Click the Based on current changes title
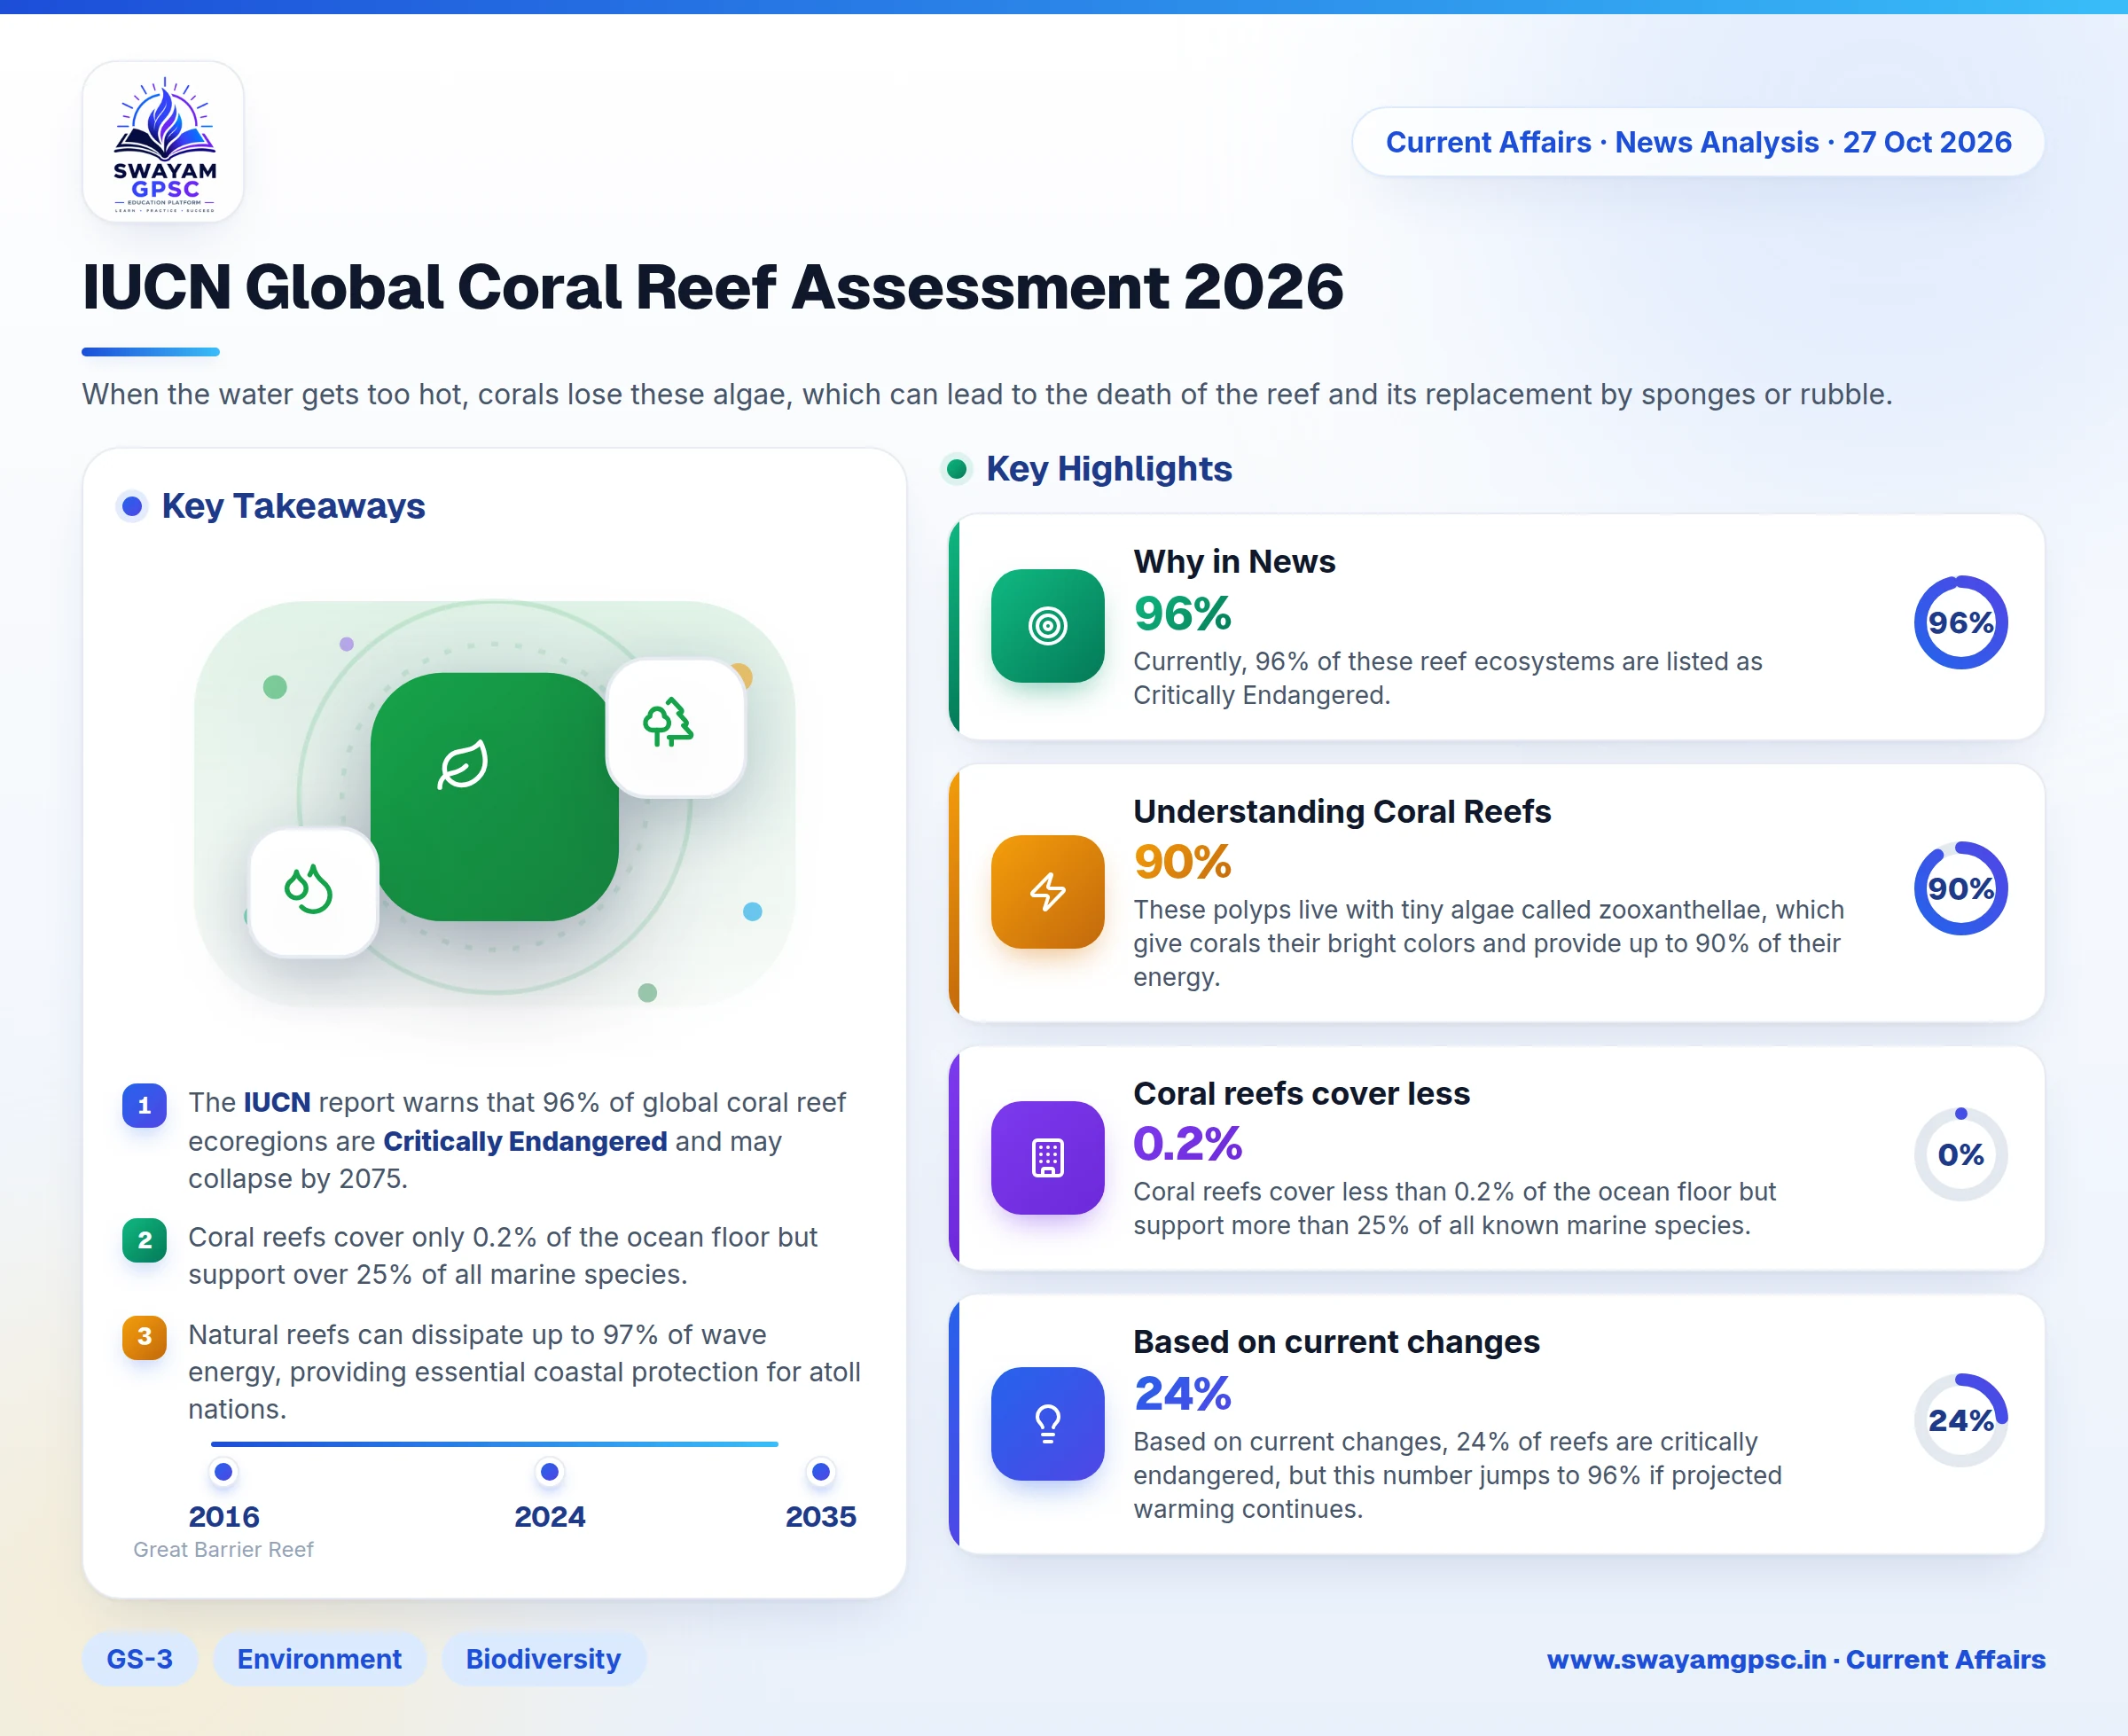The width and height of the screenshot is (2128, 1736). (1336, 1342)
